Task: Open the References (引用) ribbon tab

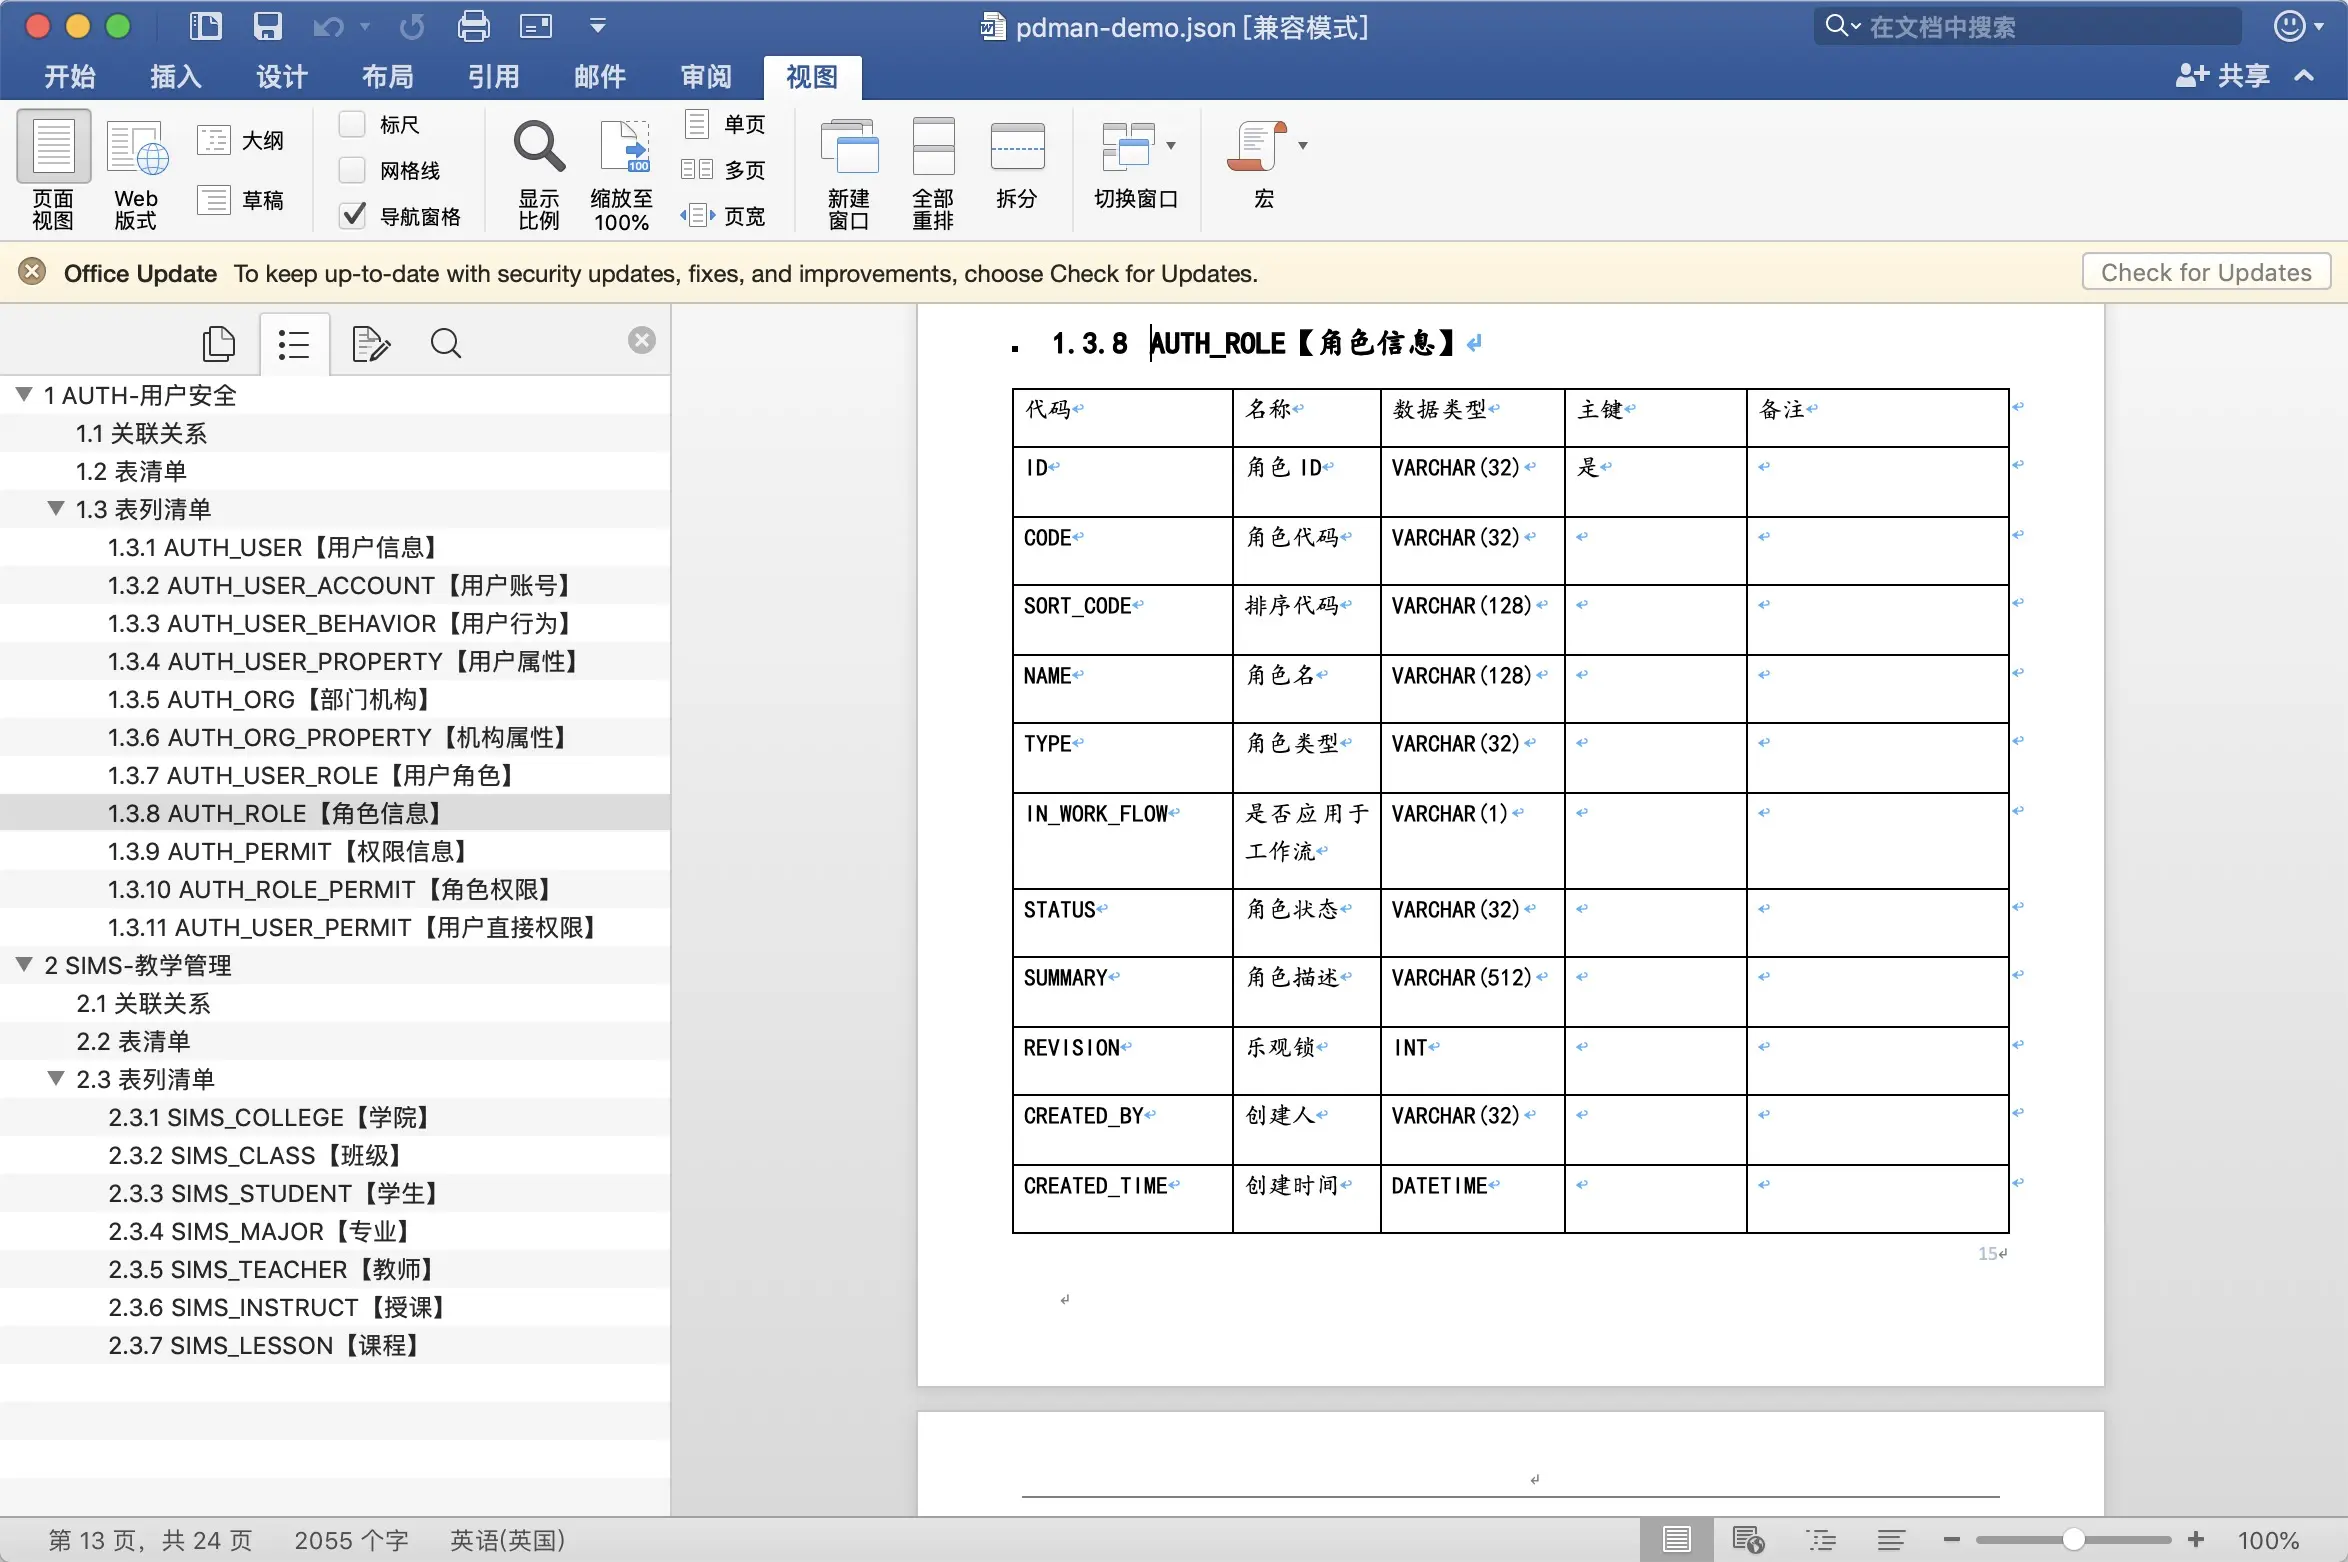Action: pyautogui.click(x=494, y=76)
